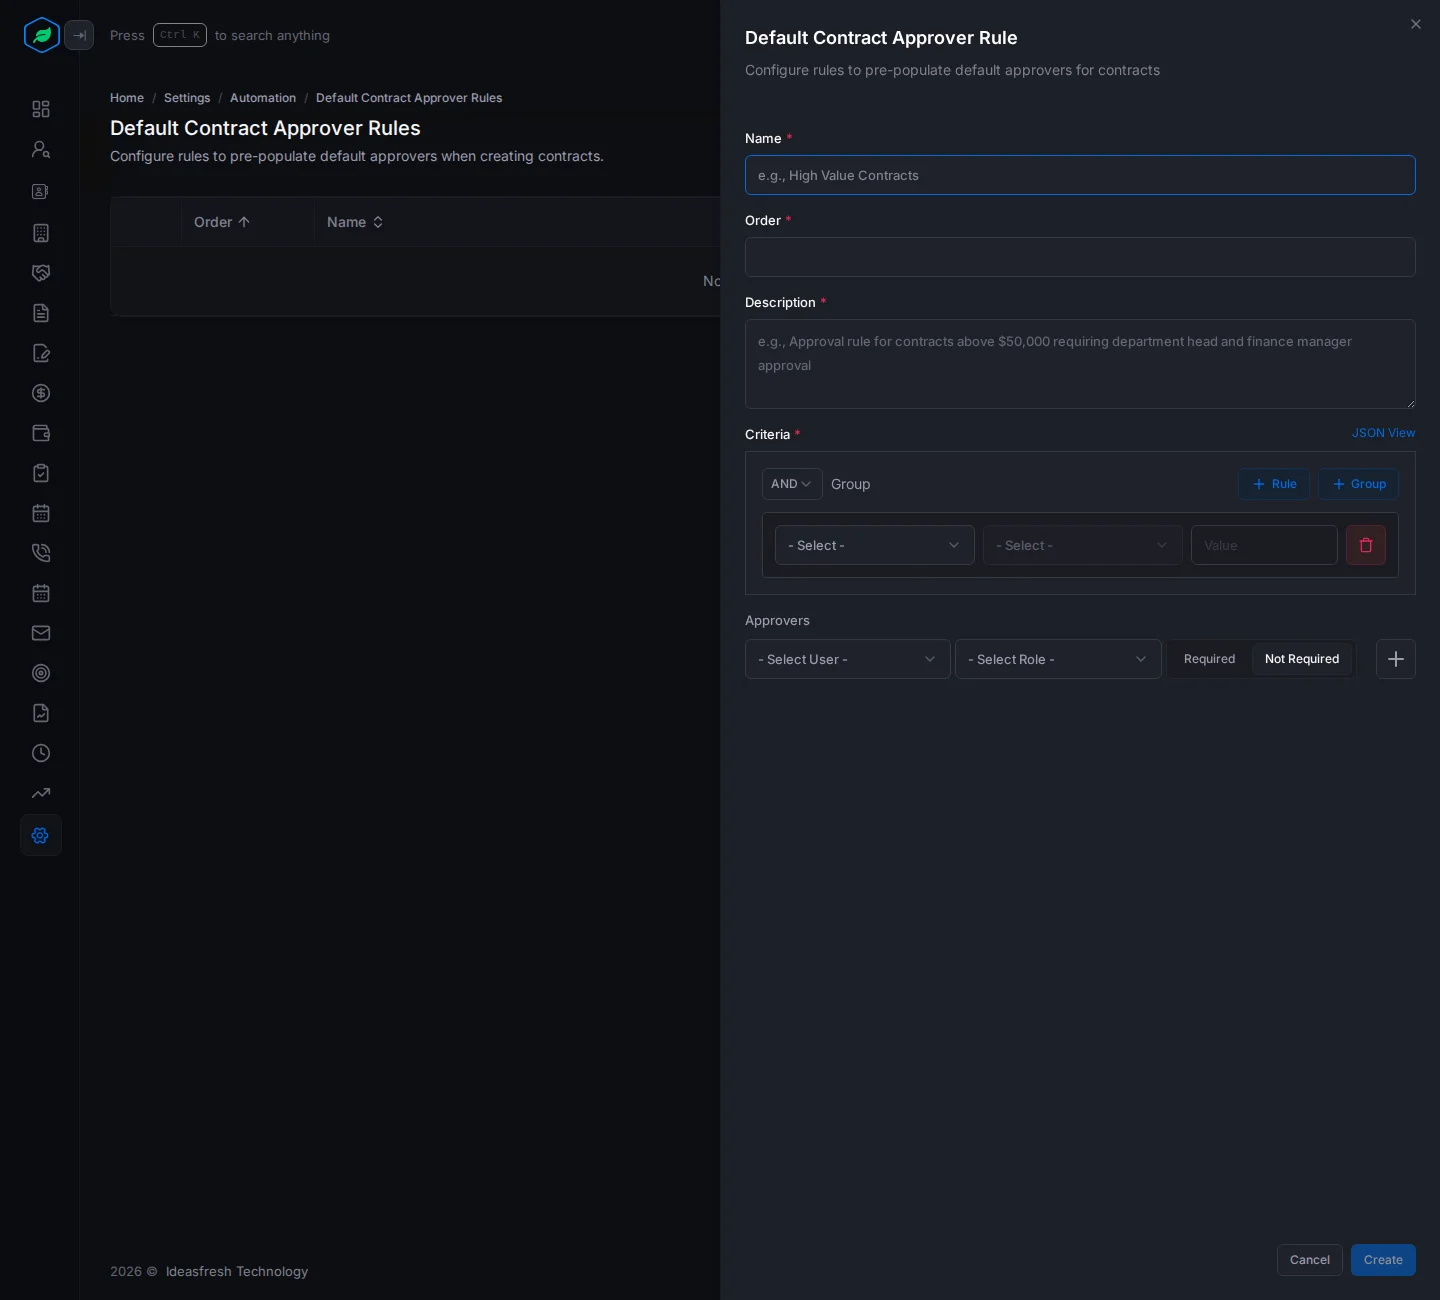Go to Settings breadcrumb
The height and width of the screenshot is (1300, 1440).
pos(187,98)
